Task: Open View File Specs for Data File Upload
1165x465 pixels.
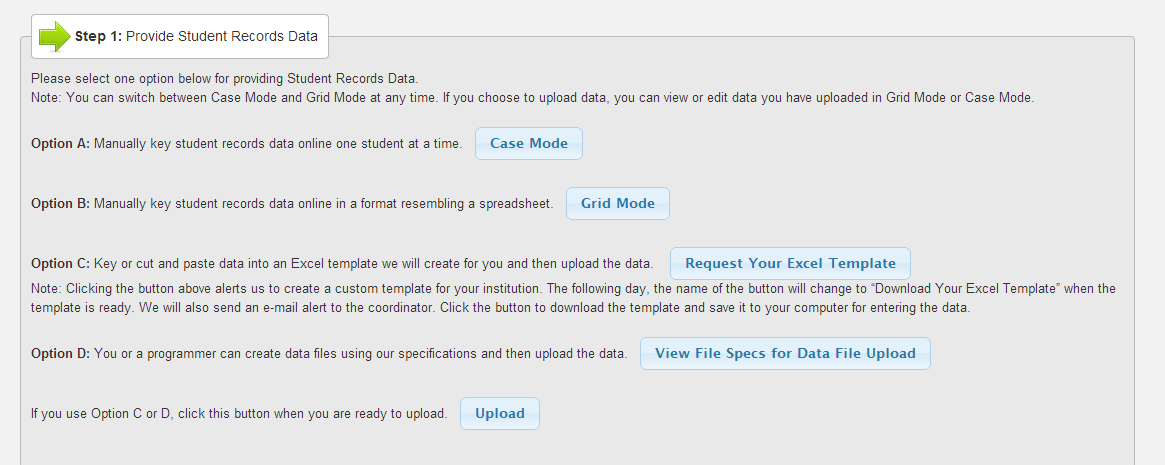Action: coord(785,353)
